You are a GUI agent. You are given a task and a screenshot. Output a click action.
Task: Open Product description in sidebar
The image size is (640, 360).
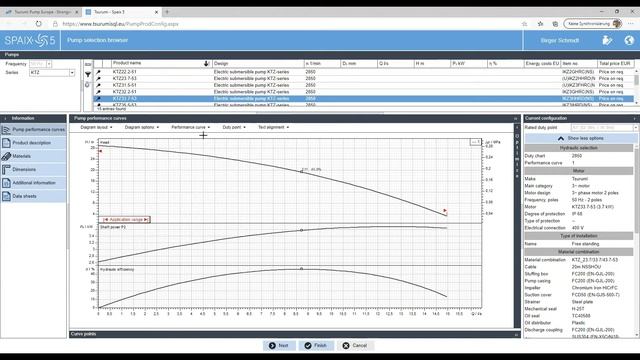(x=33, y=143)
